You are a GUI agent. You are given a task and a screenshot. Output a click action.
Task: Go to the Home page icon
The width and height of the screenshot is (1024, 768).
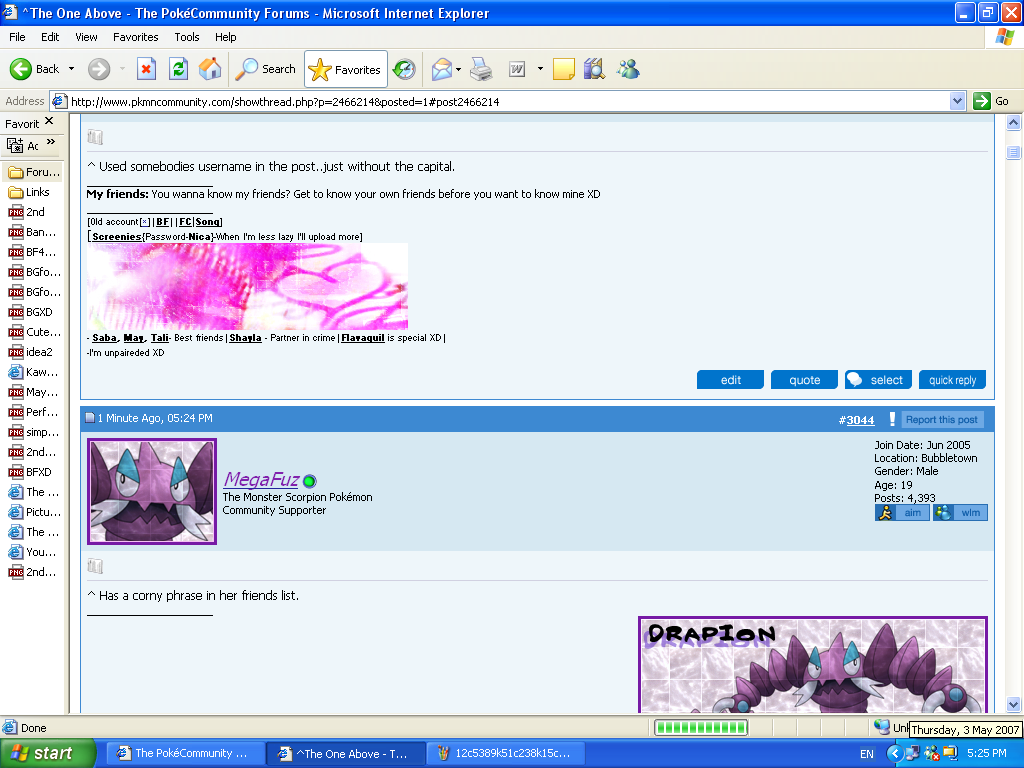[210, 69]
